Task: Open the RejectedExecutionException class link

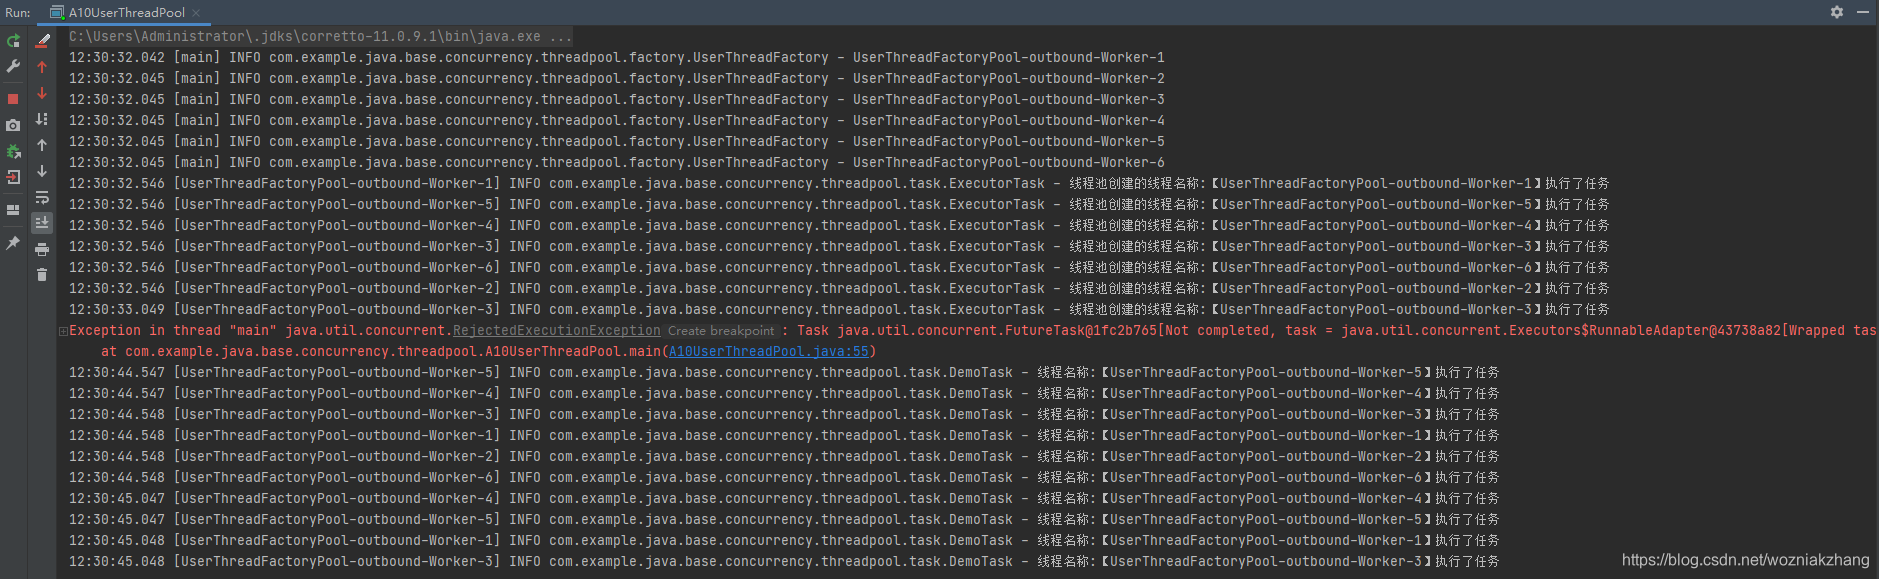Action: (557, 331)
